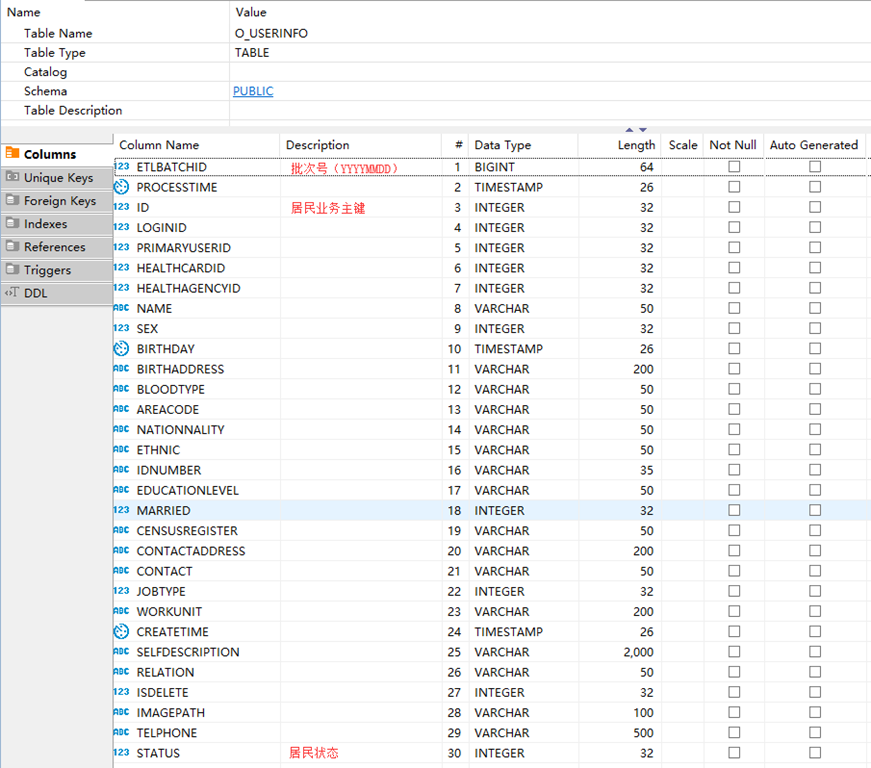The image size is (871, 768).
Task: Open the Indexes tab
Action: point(57,224)
